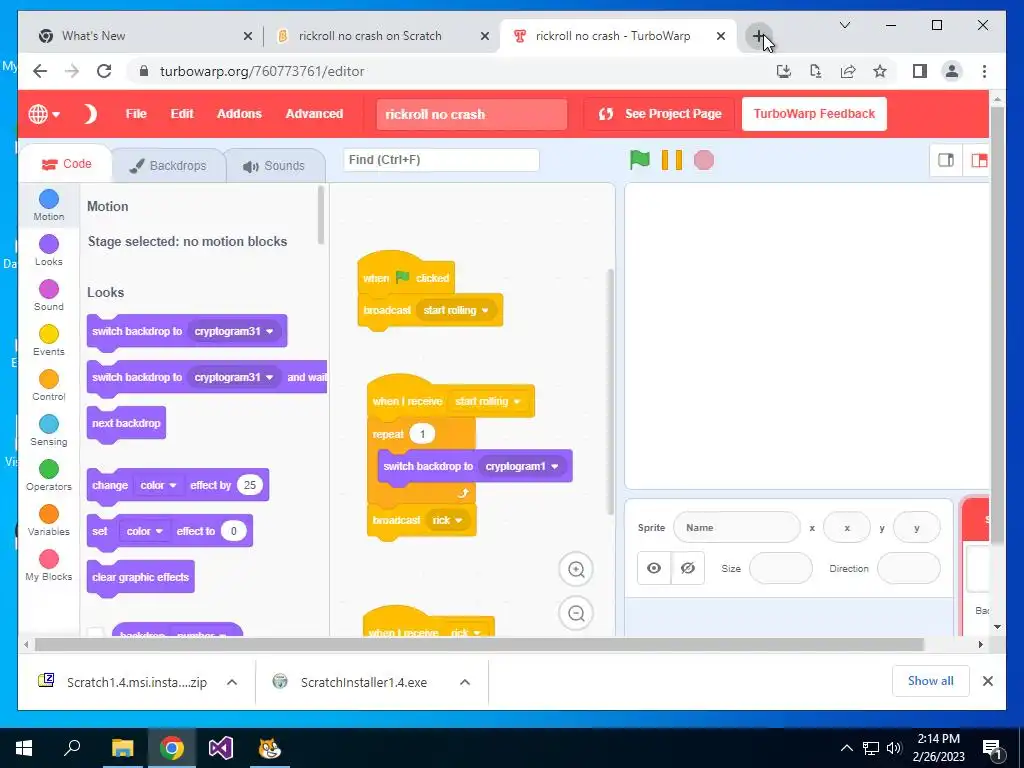Pause the project with the pause button
This screenshot has width=1024, height=768.
671,160
